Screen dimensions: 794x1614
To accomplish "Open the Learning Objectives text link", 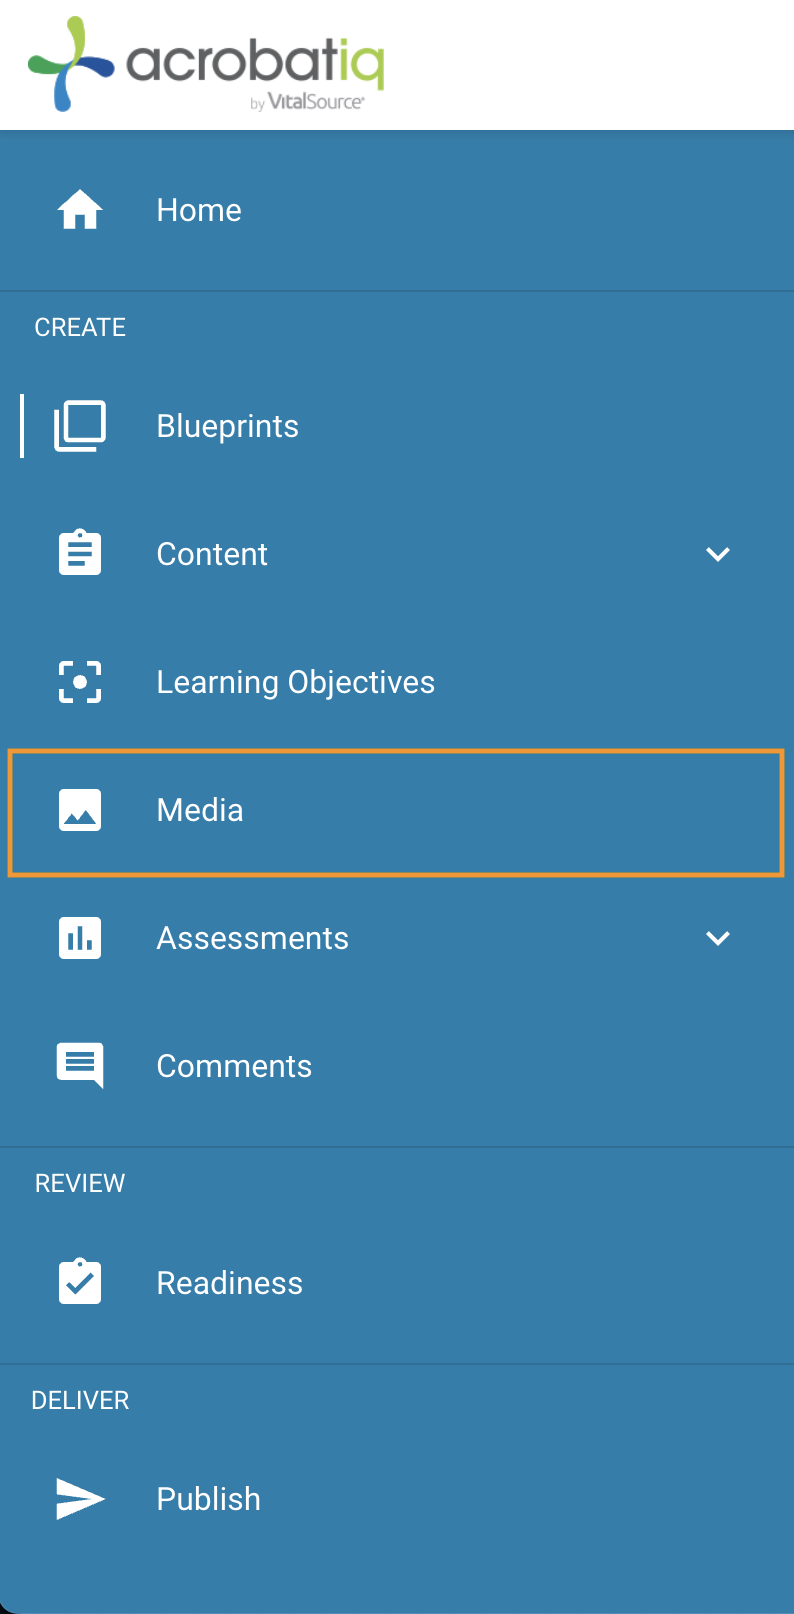I will pyautogui.click(x=296, y=682).
